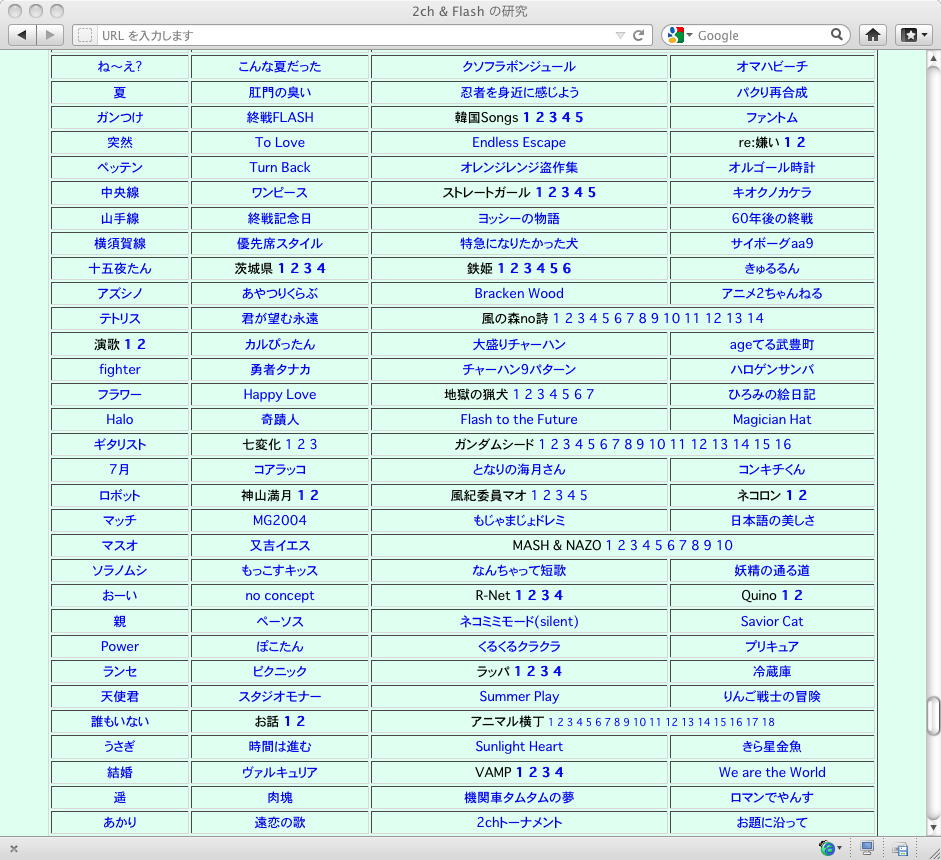The image size is (941, 860).
Task: Click the vertical scrollbar thumb
Action: pos(933,715)
